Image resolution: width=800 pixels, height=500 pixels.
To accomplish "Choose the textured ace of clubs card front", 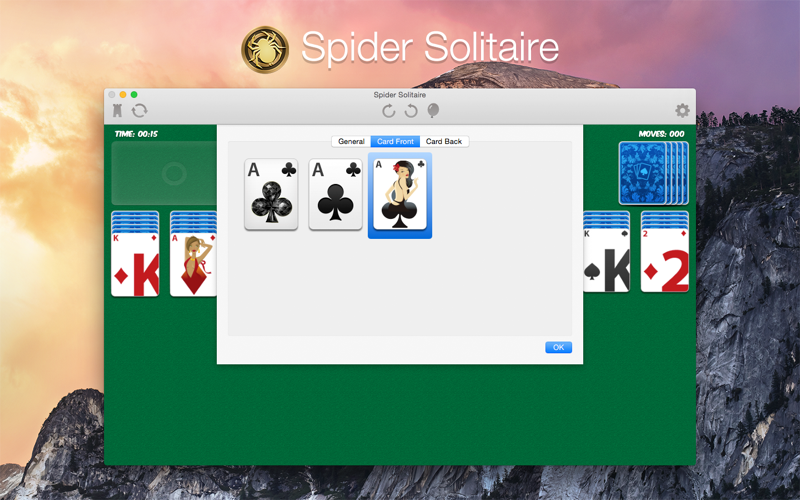I will (271, 194).
